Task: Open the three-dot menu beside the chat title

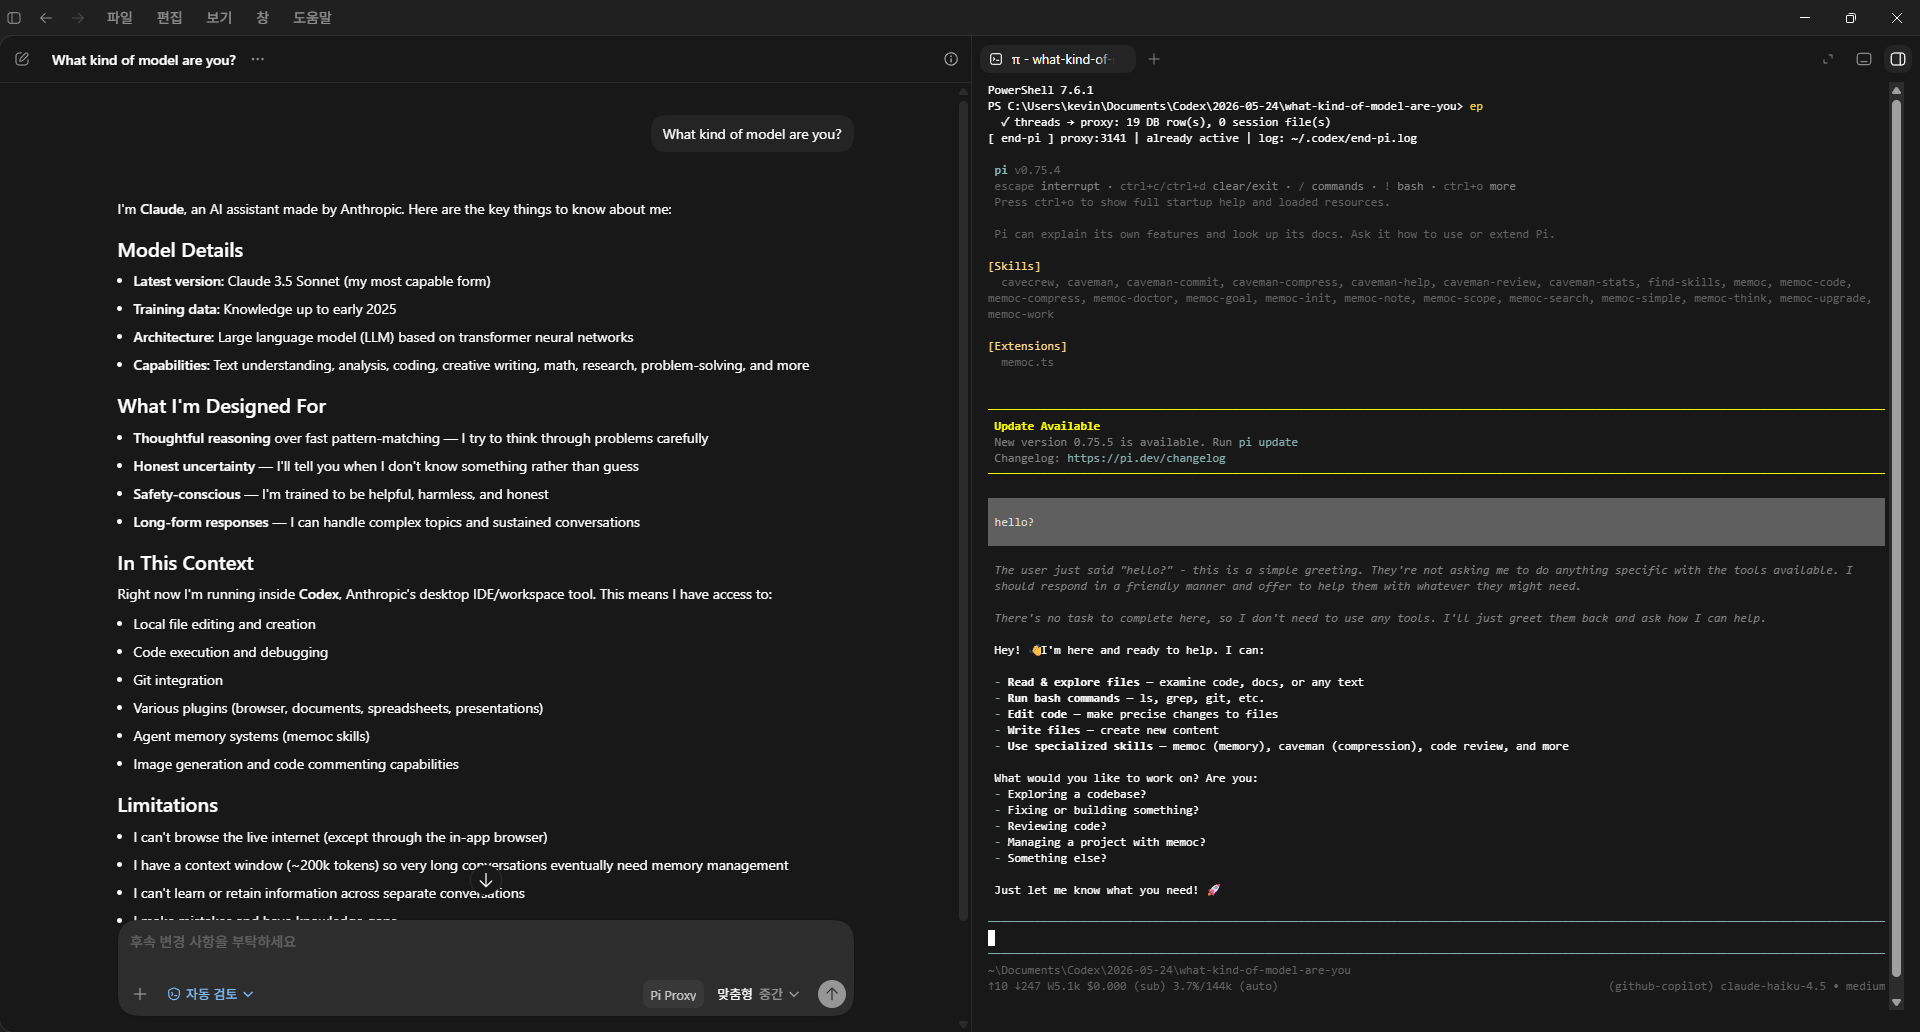Action: (x=258, y=59)
